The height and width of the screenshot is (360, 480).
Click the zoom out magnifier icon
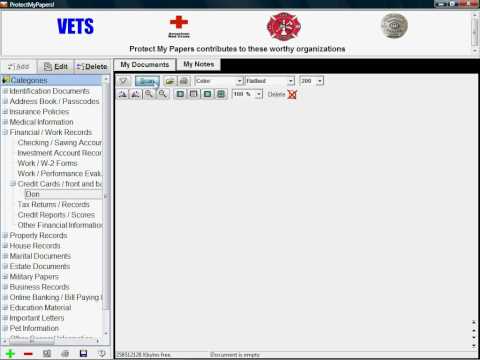(162, 94)
